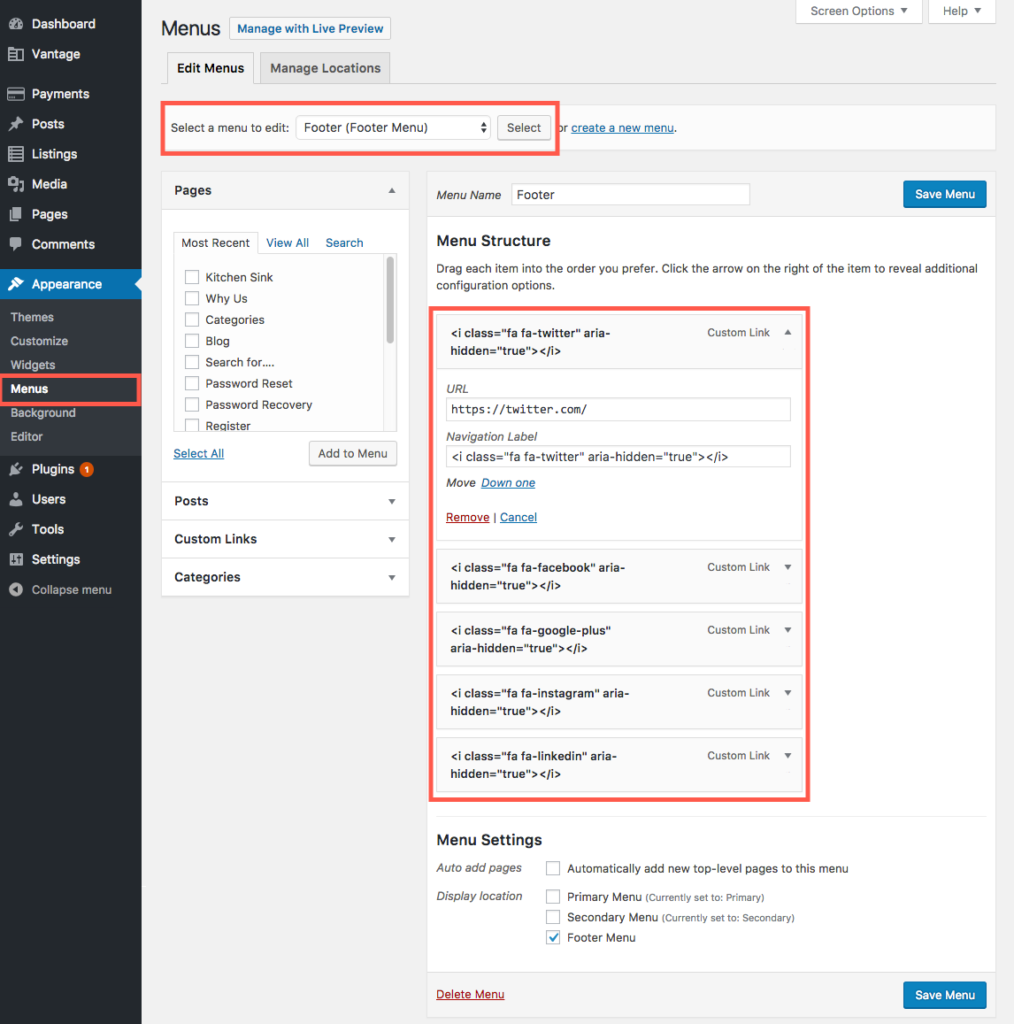Switch to the Manage Locations tab
Viewport: 1014px width, 1024px height.
click(x=324, y=67)
